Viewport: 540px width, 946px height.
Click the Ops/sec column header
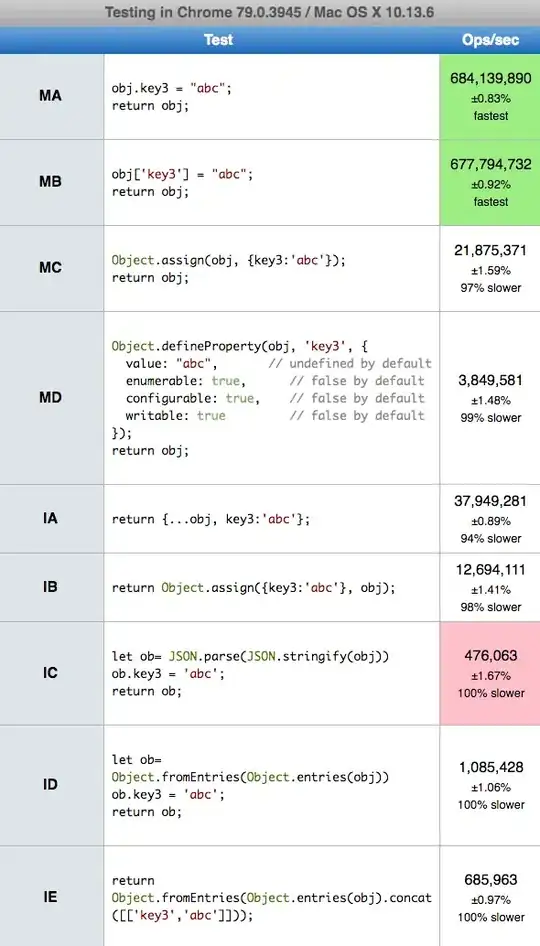click(x=490, y=40)
